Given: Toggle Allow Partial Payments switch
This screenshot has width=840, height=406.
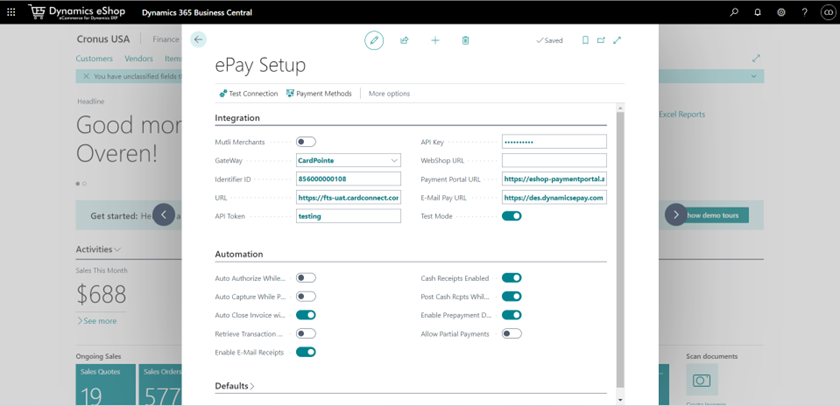Looking at the screenshot, I should coord(512,334).
